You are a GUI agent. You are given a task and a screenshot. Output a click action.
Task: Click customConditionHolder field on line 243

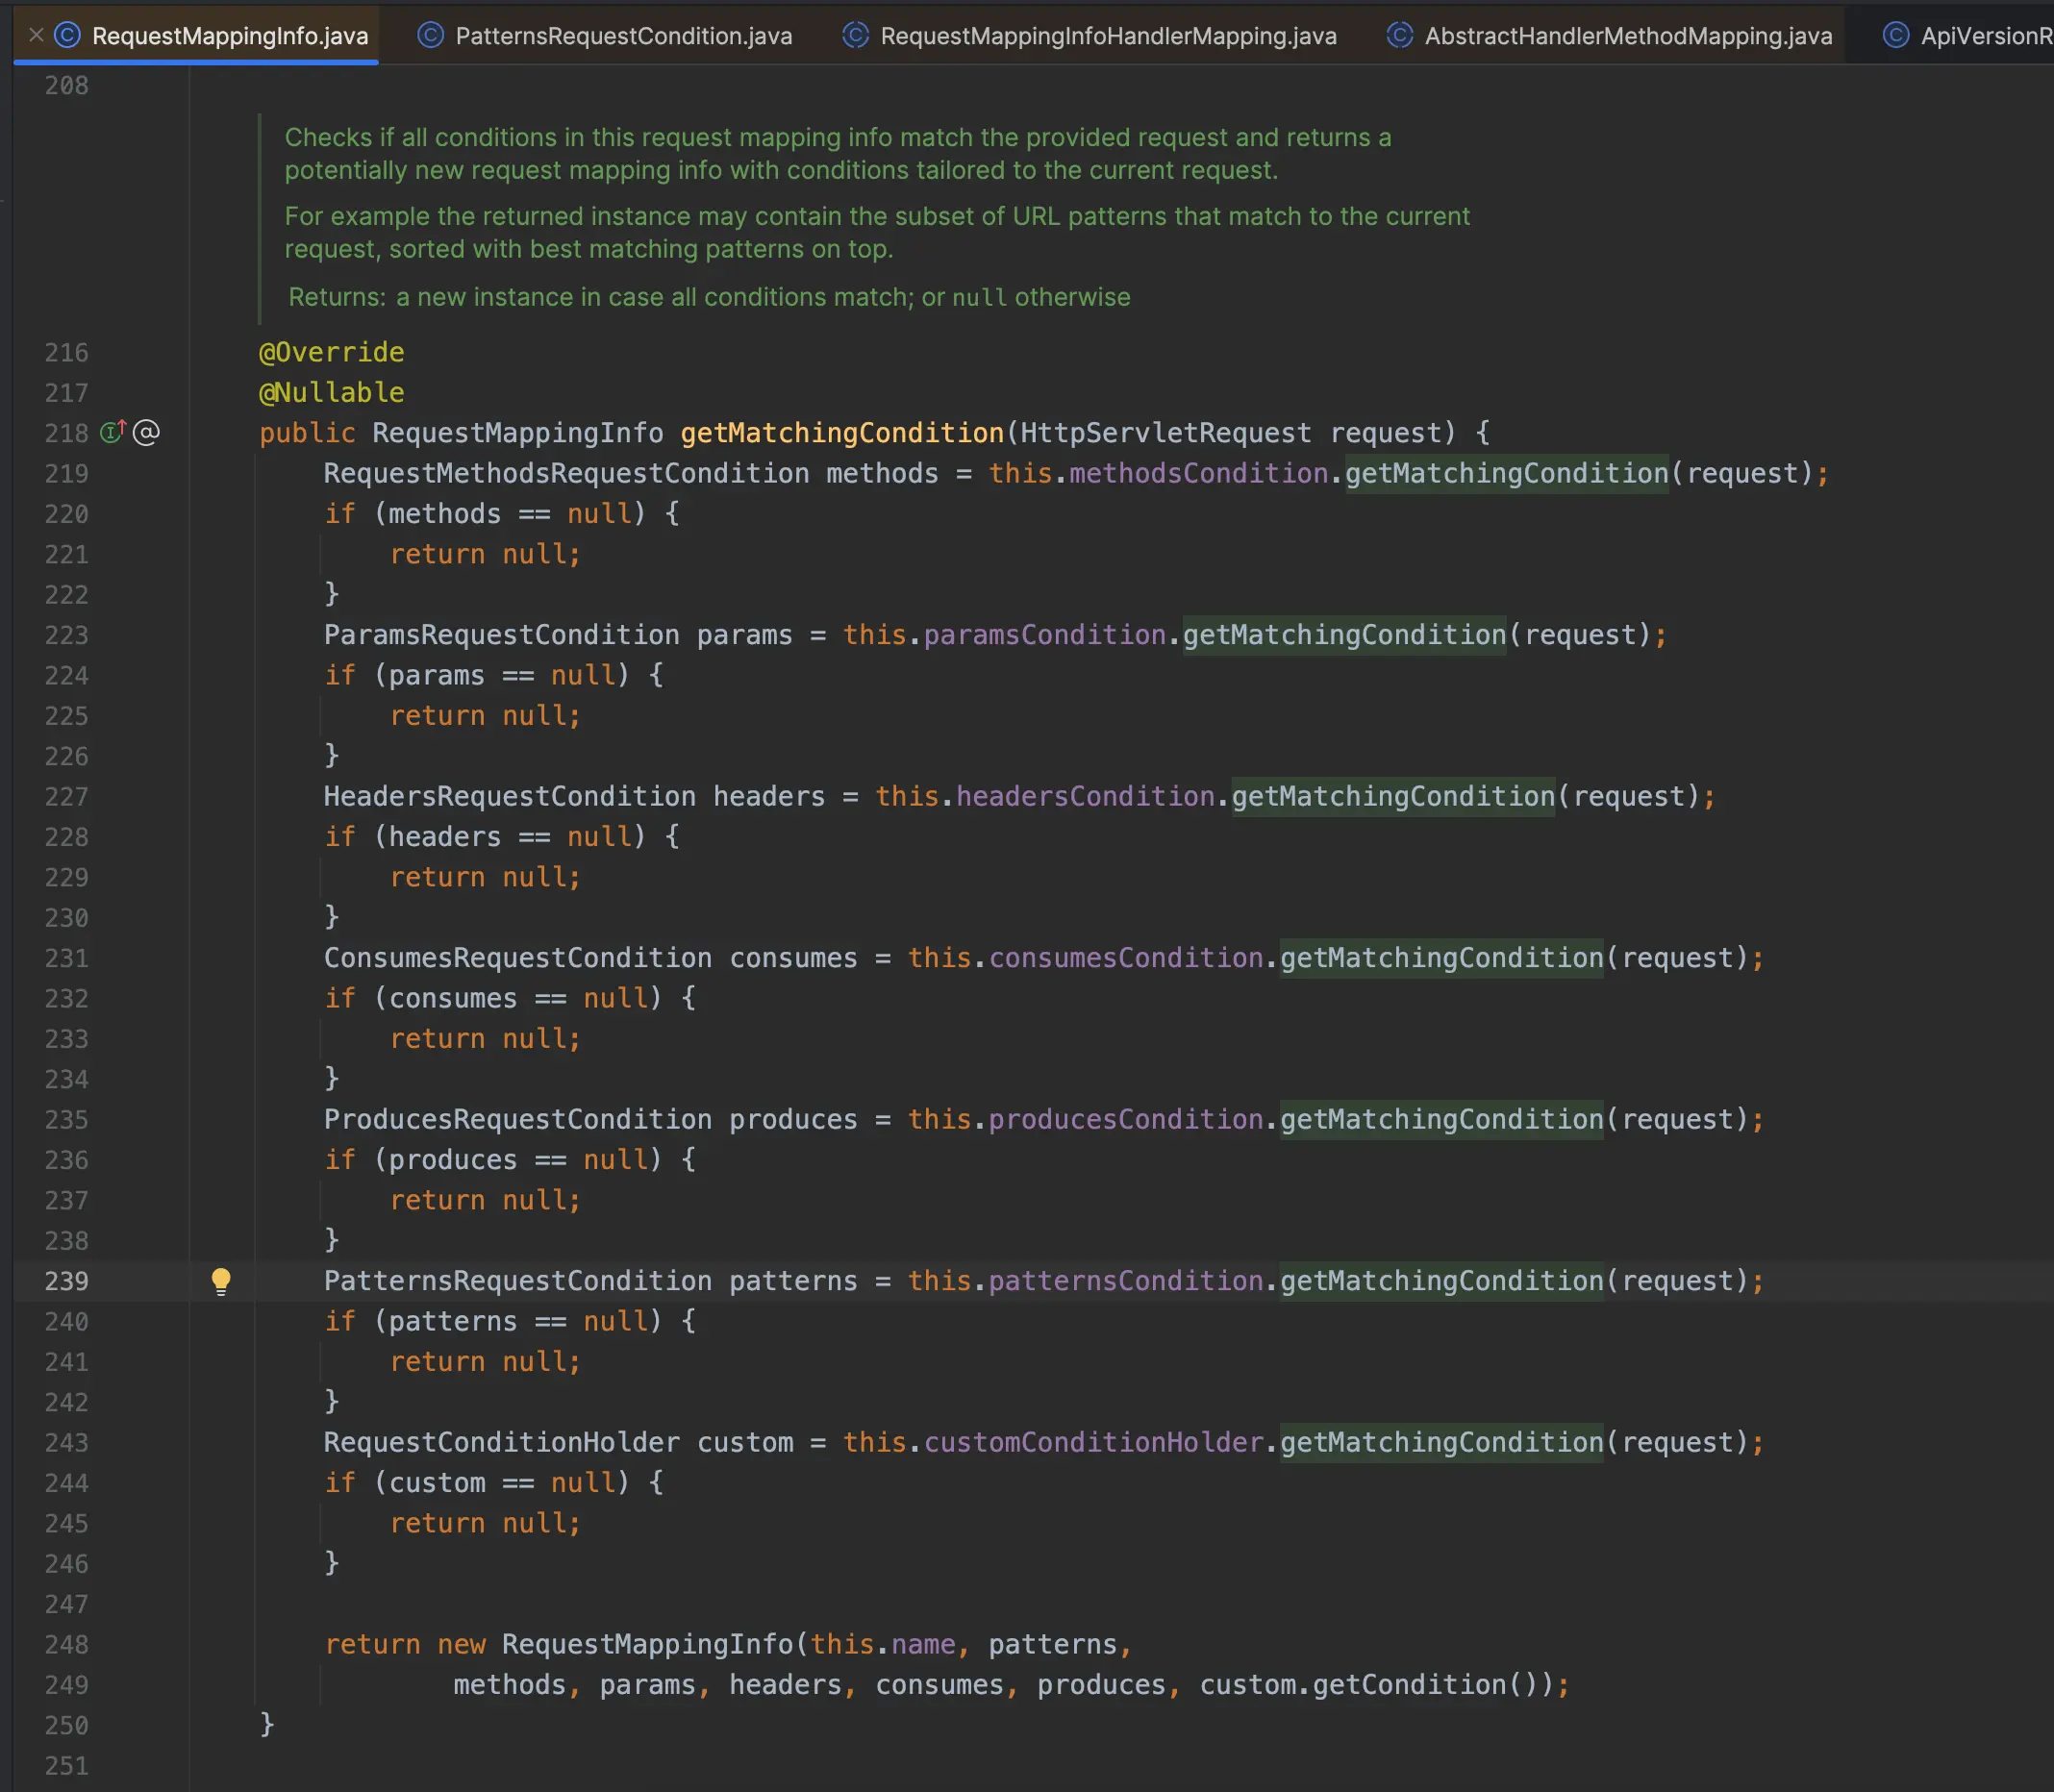click(1094, 1442)
